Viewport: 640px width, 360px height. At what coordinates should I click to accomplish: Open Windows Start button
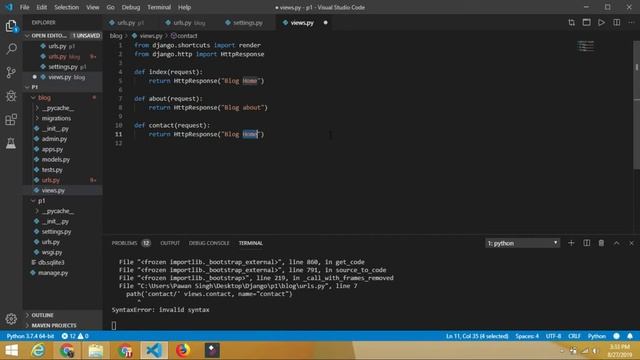[11, 350]
